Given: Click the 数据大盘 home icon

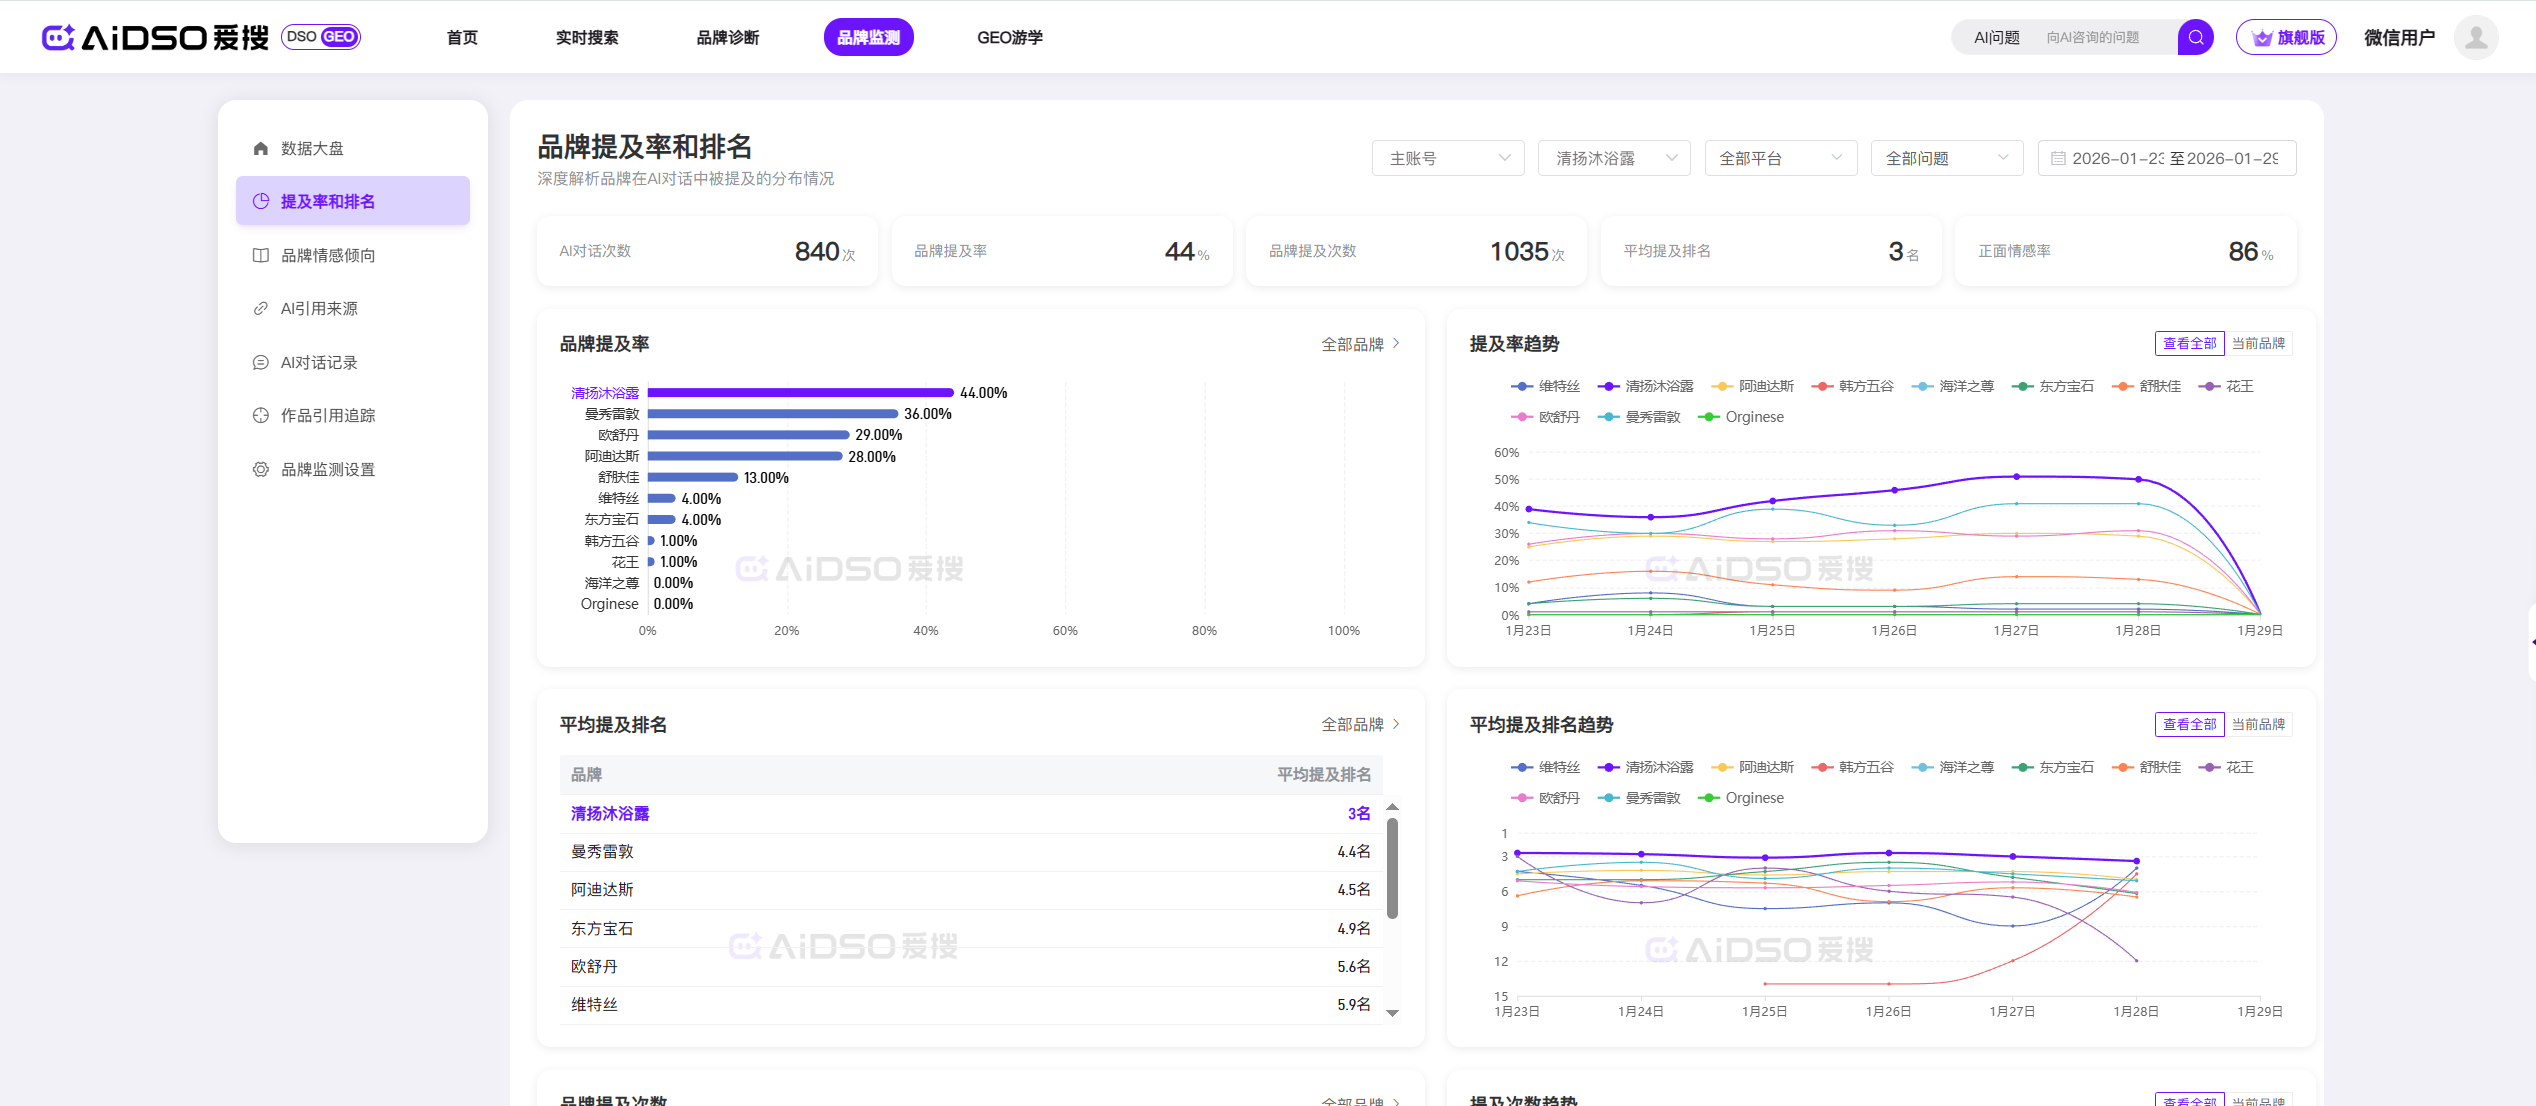Looking at the screenshot, I should [x=261, y=148].
